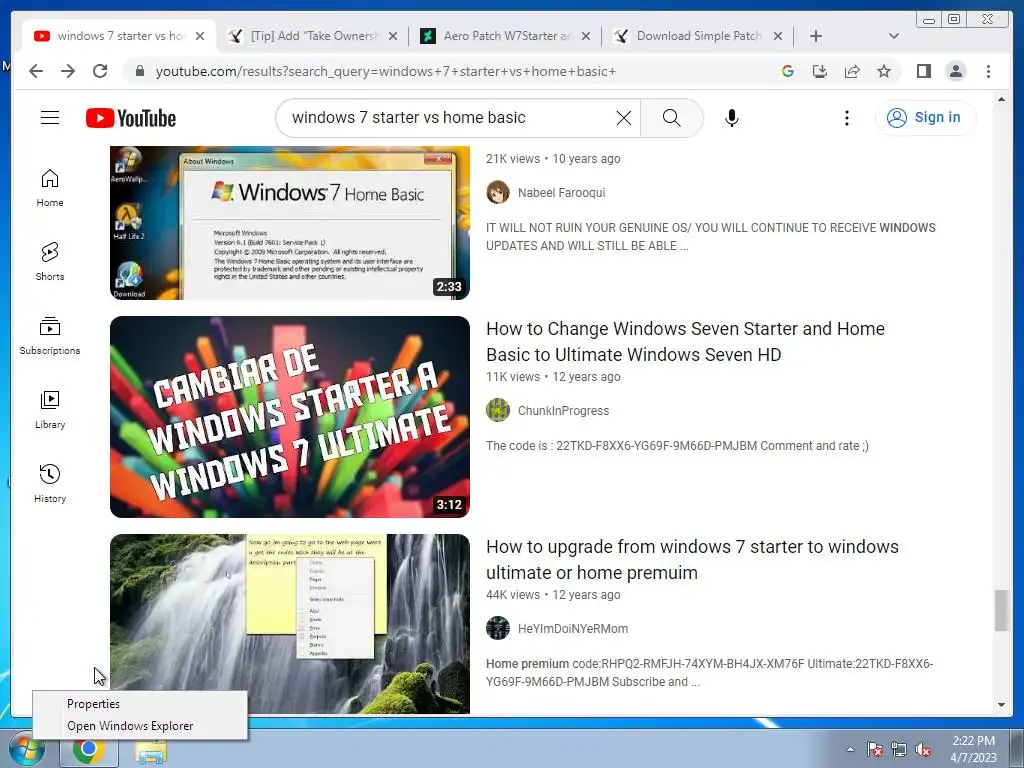Click the Sign in button
The height and width of the screenshot is (768, 1024).
tap(925, 118)
